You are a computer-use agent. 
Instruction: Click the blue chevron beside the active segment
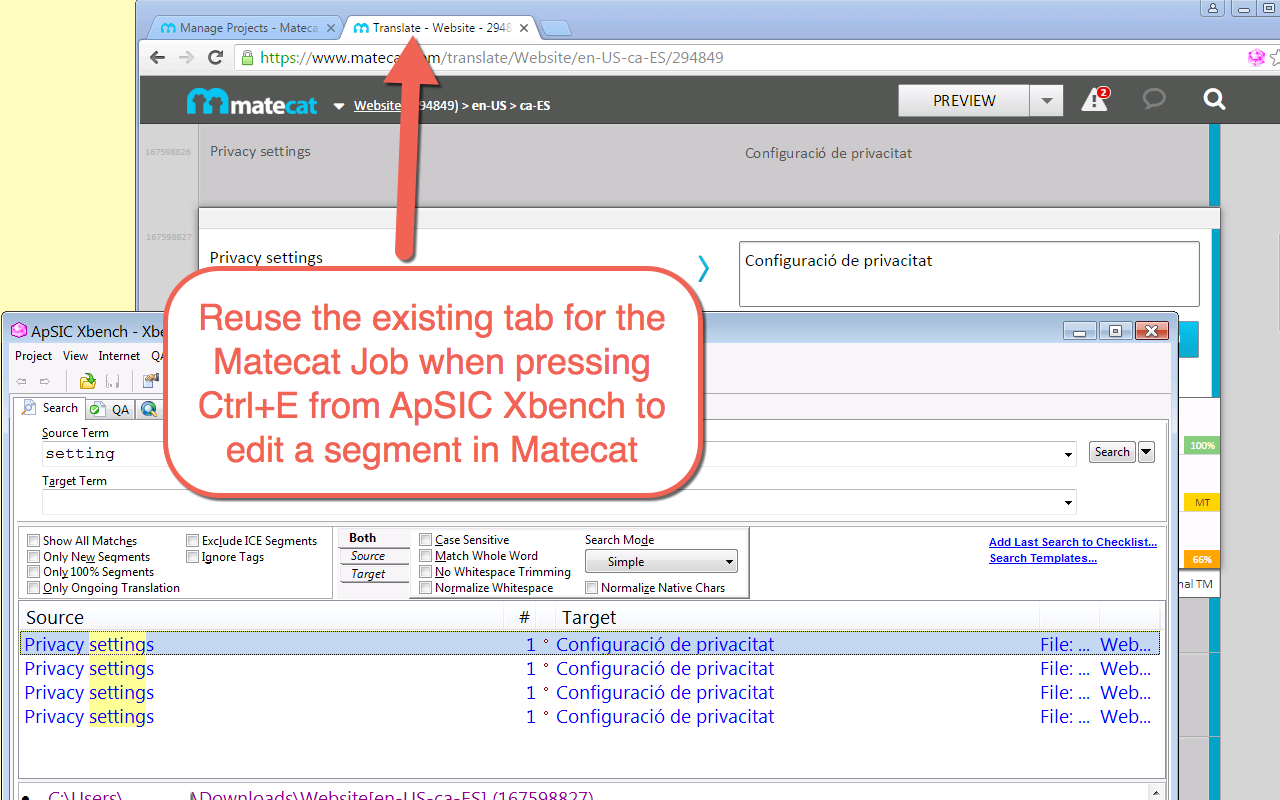point(703,267)
